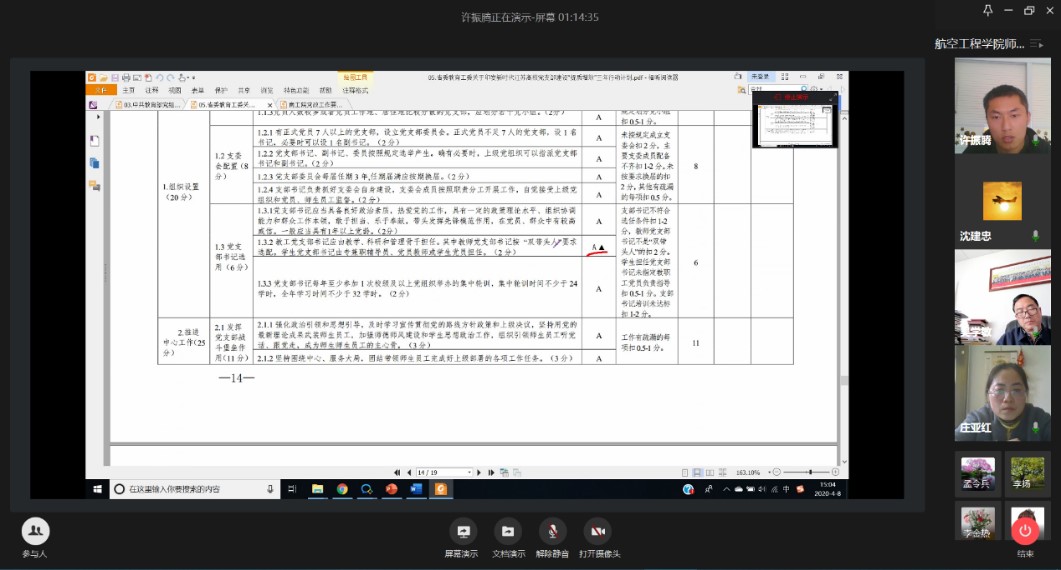Click the Windows search box 在这里输入你要搜索的内容

190,489
